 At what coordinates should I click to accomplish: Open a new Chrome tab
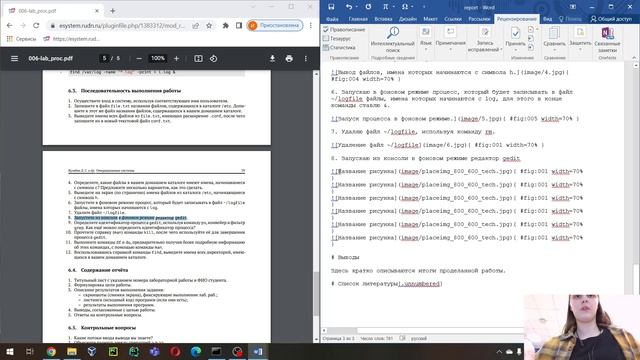113,11
